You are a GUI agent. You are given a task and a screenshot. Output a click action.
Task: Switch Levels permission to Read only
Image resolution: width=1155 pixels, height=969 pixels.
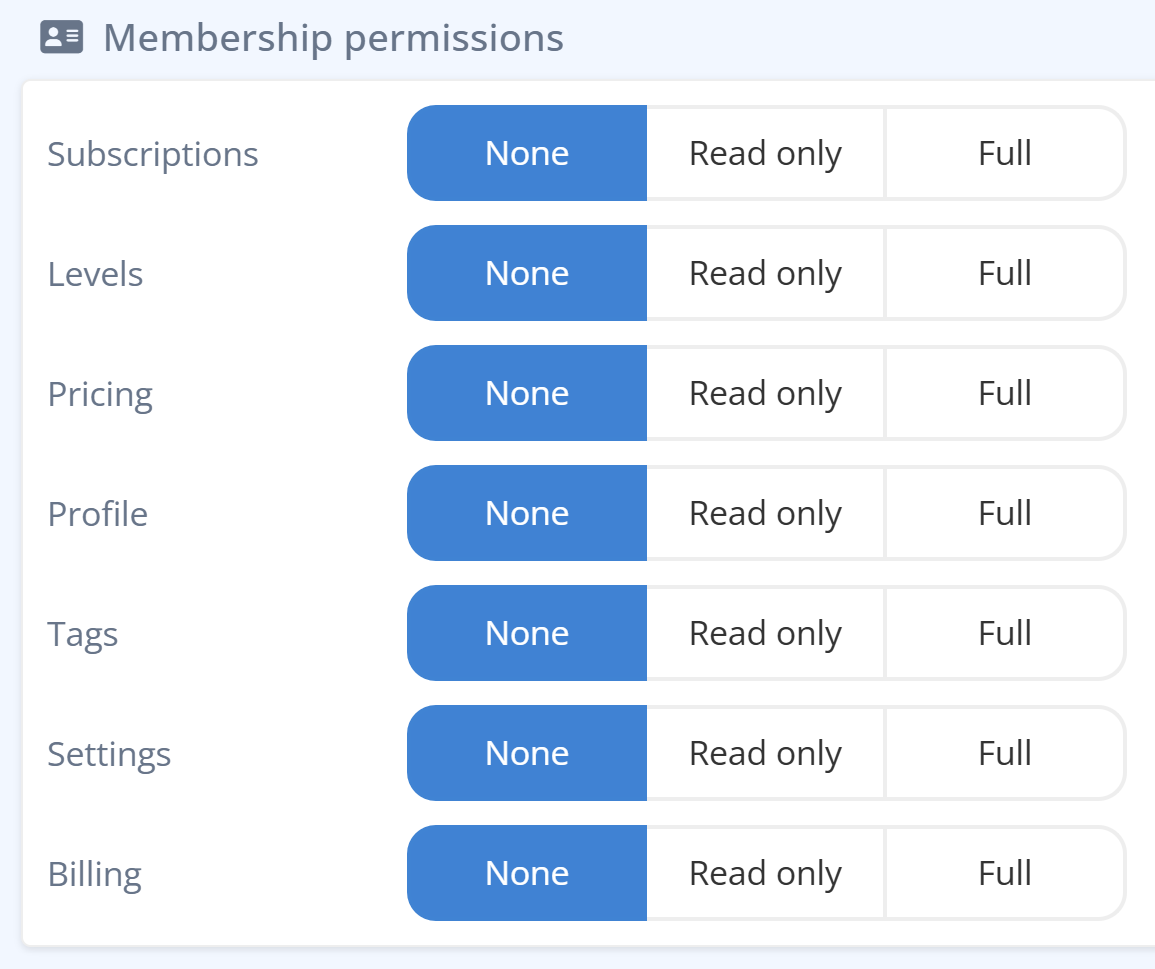click(x=765, y=273)
